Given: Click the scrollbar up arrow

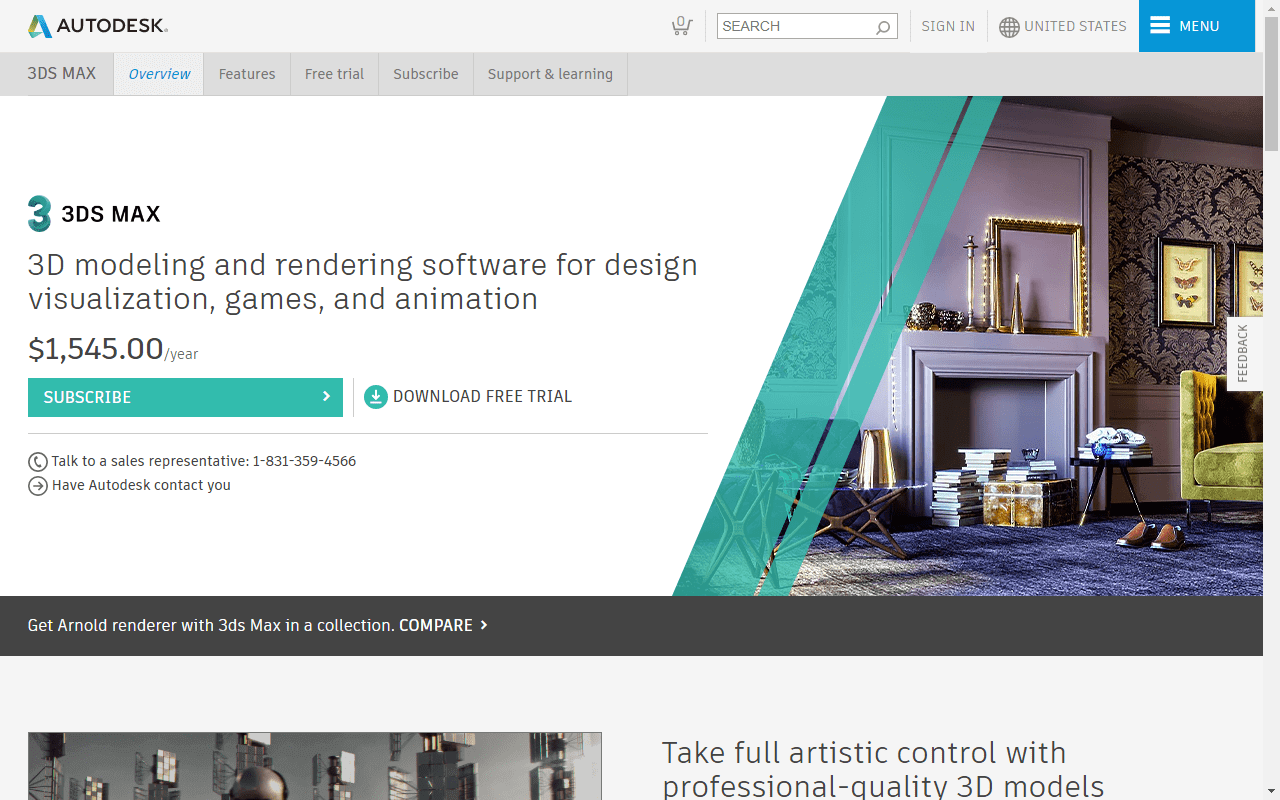Looking at the screenshot, I should [x=1271, y=8].
